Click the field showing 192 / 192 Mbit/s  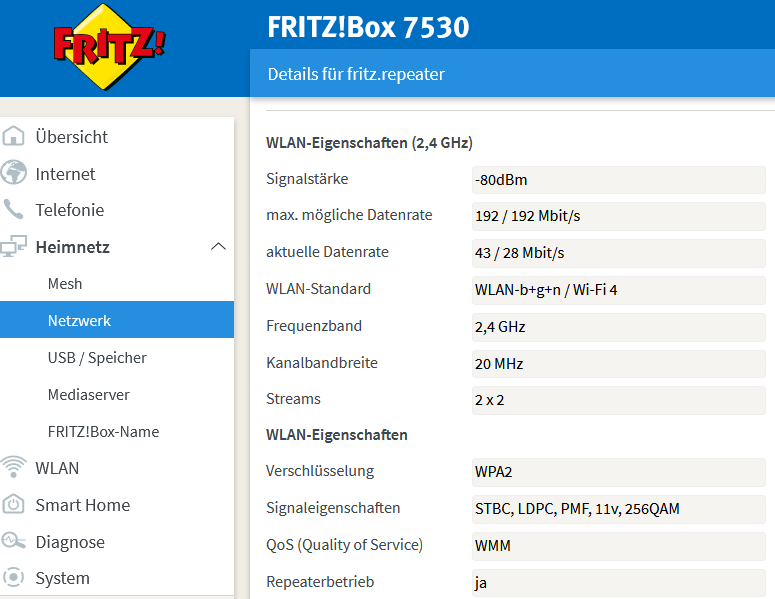click(x=619, y=216)
